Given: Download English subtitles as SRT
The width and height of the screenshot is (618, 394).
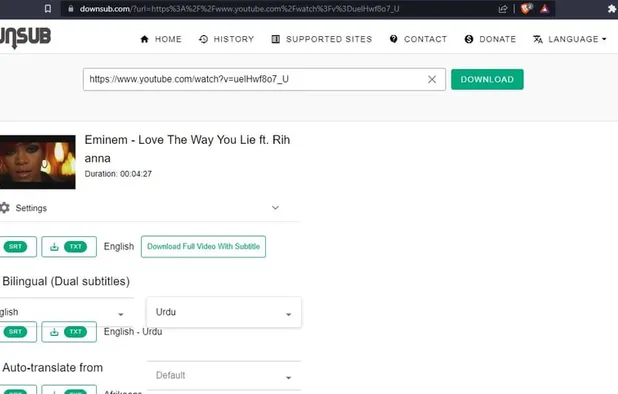Looking at the screenshot, I should click(x=18, y=247).
